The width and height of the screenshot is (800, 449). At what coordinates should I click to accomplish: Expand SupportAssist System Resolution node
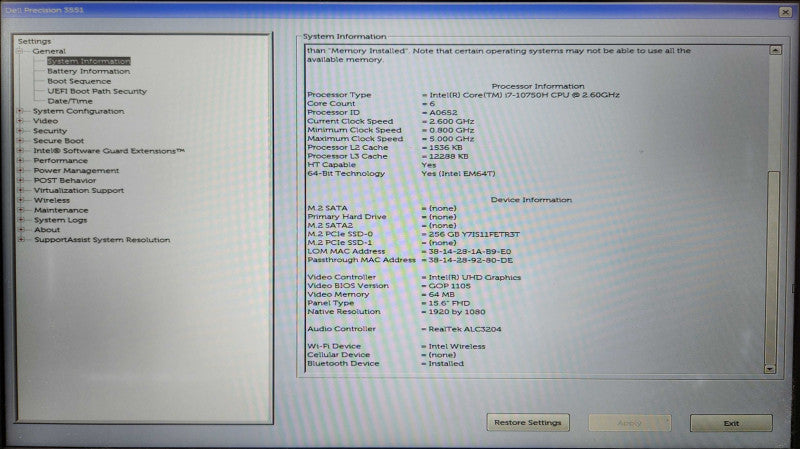coord(20,239)
